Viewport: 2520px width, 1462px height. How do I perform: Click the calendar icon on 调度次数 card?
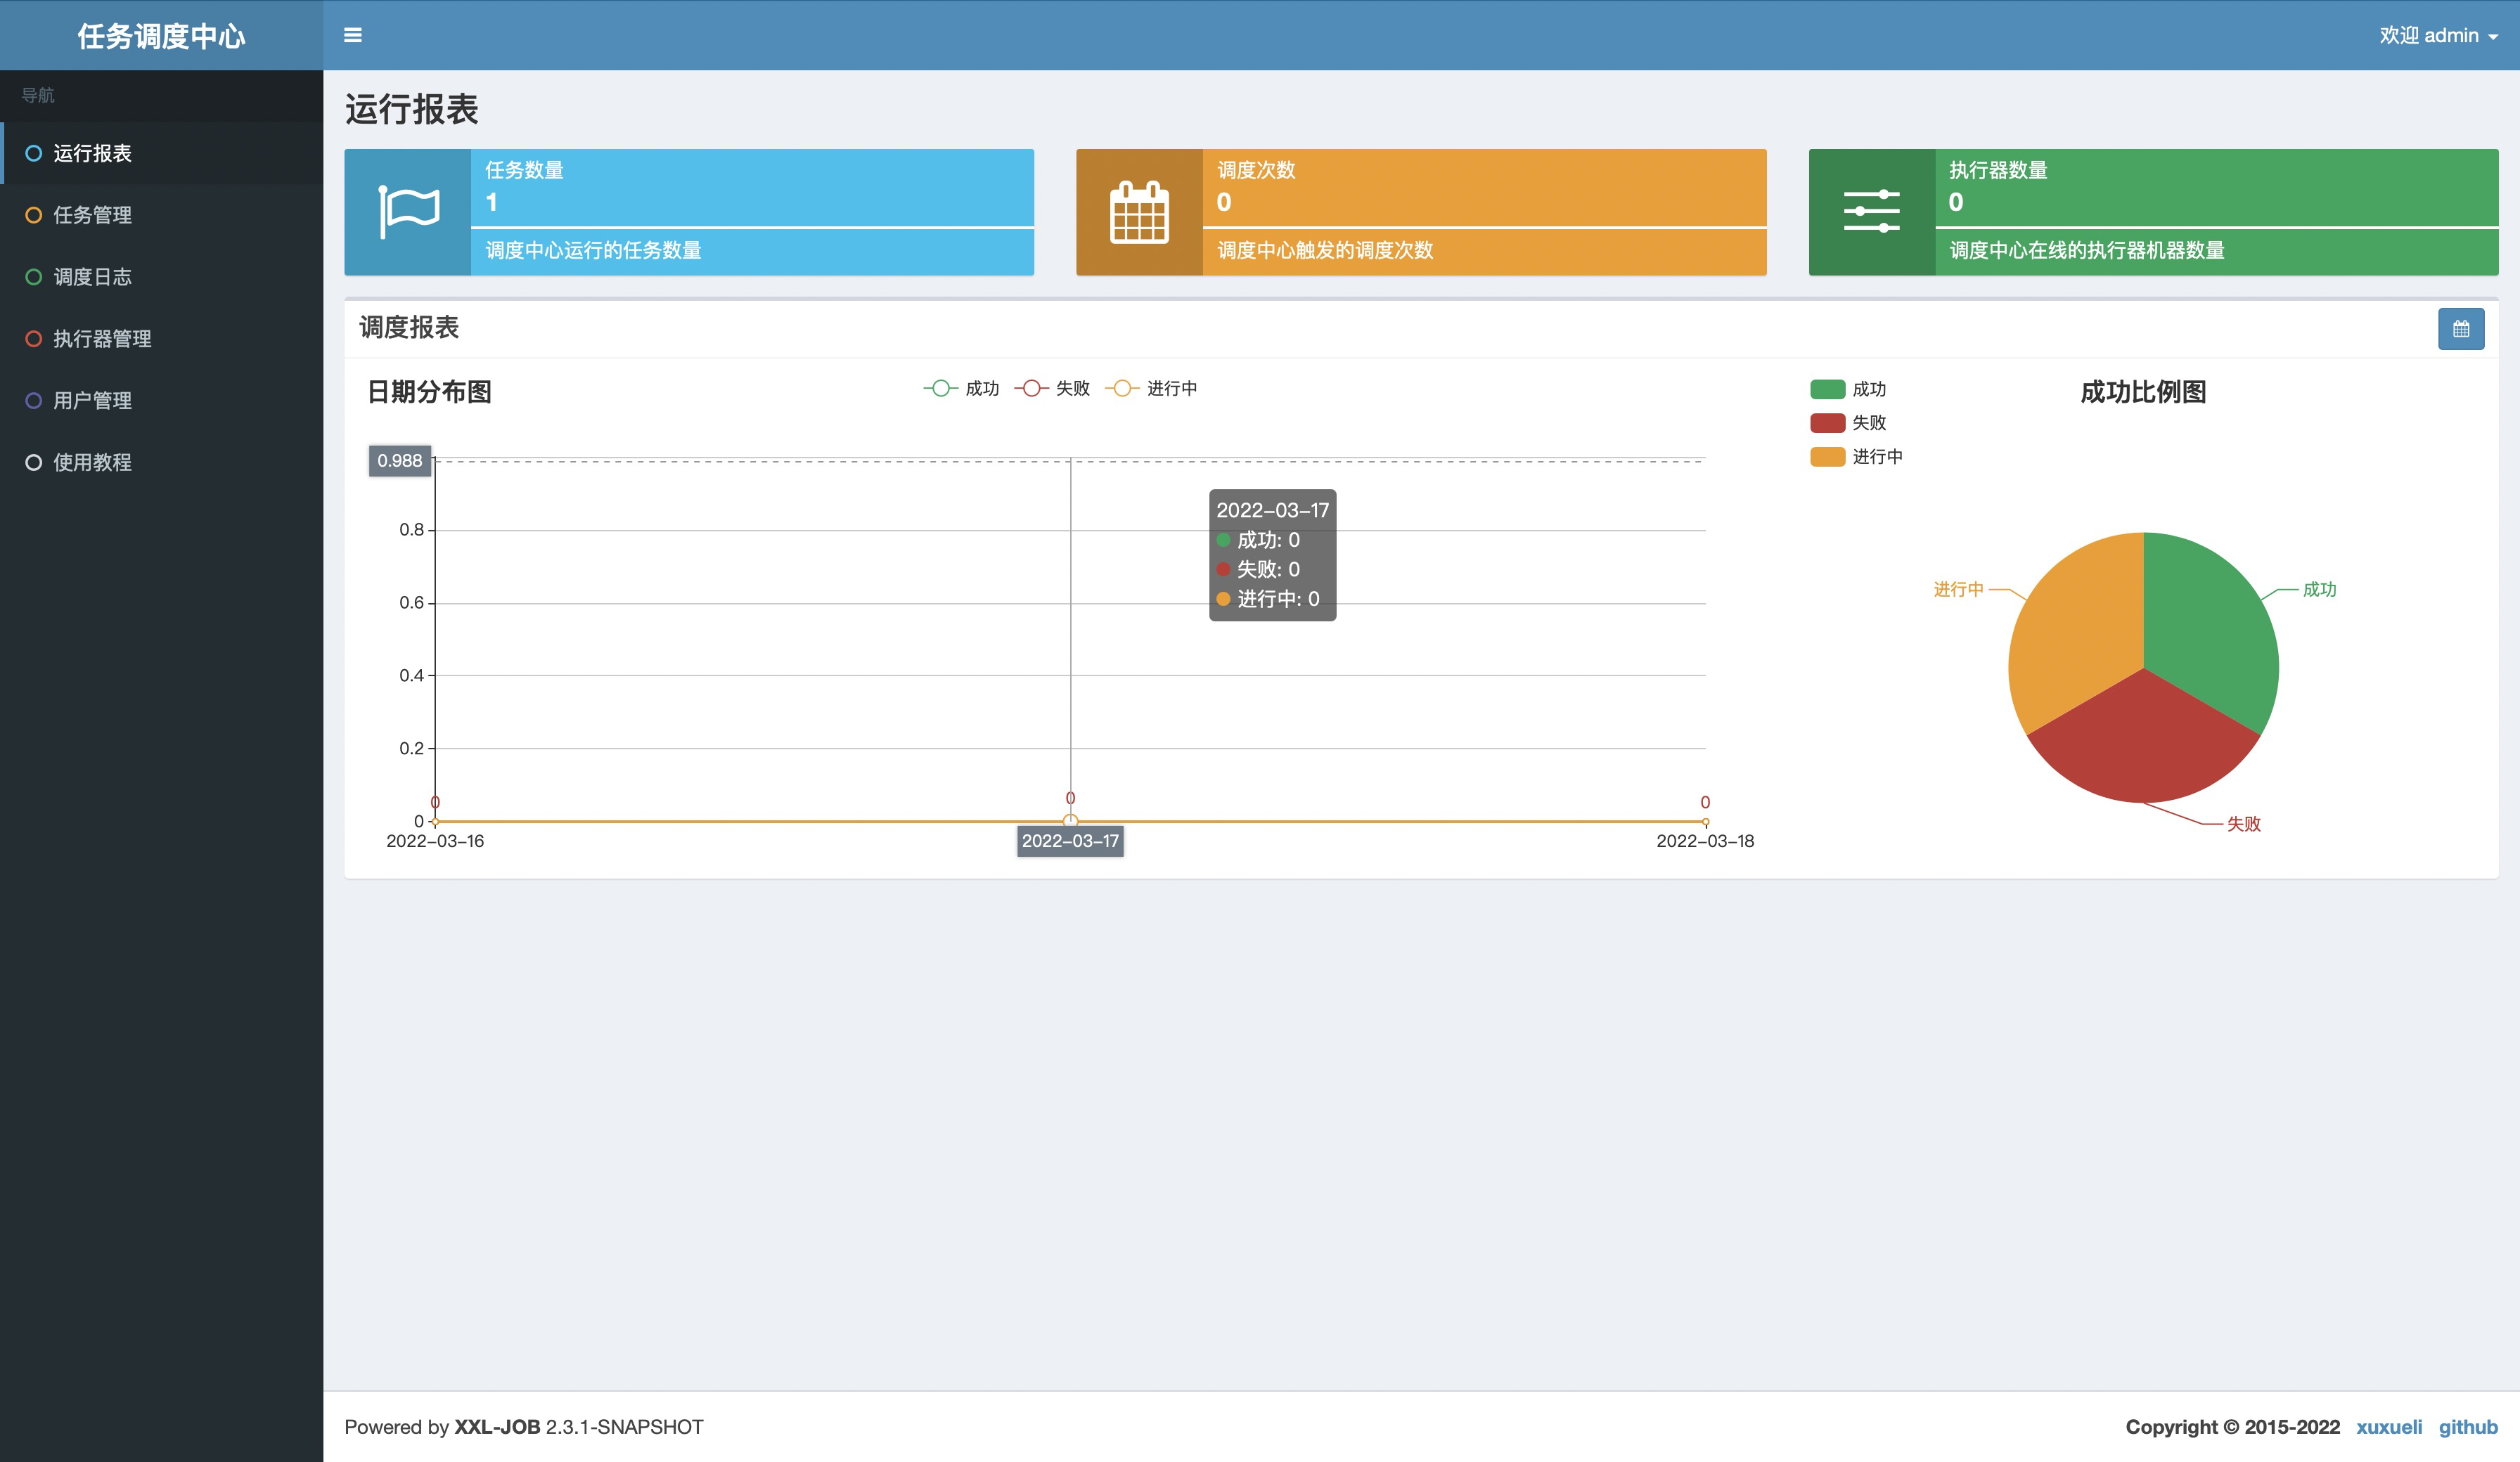coord(1139,212)
